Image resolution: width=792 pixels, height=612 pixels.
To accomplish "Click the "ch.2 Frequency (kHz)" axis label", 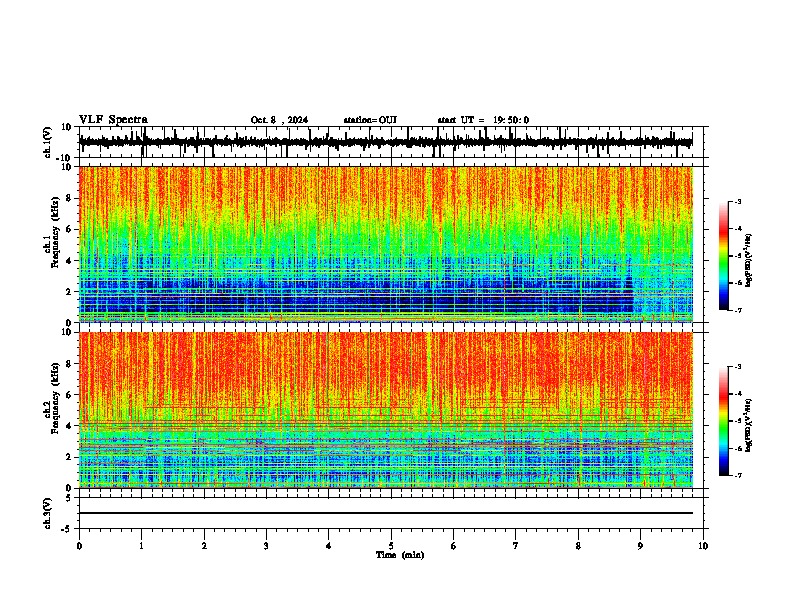I will point(51,398).
